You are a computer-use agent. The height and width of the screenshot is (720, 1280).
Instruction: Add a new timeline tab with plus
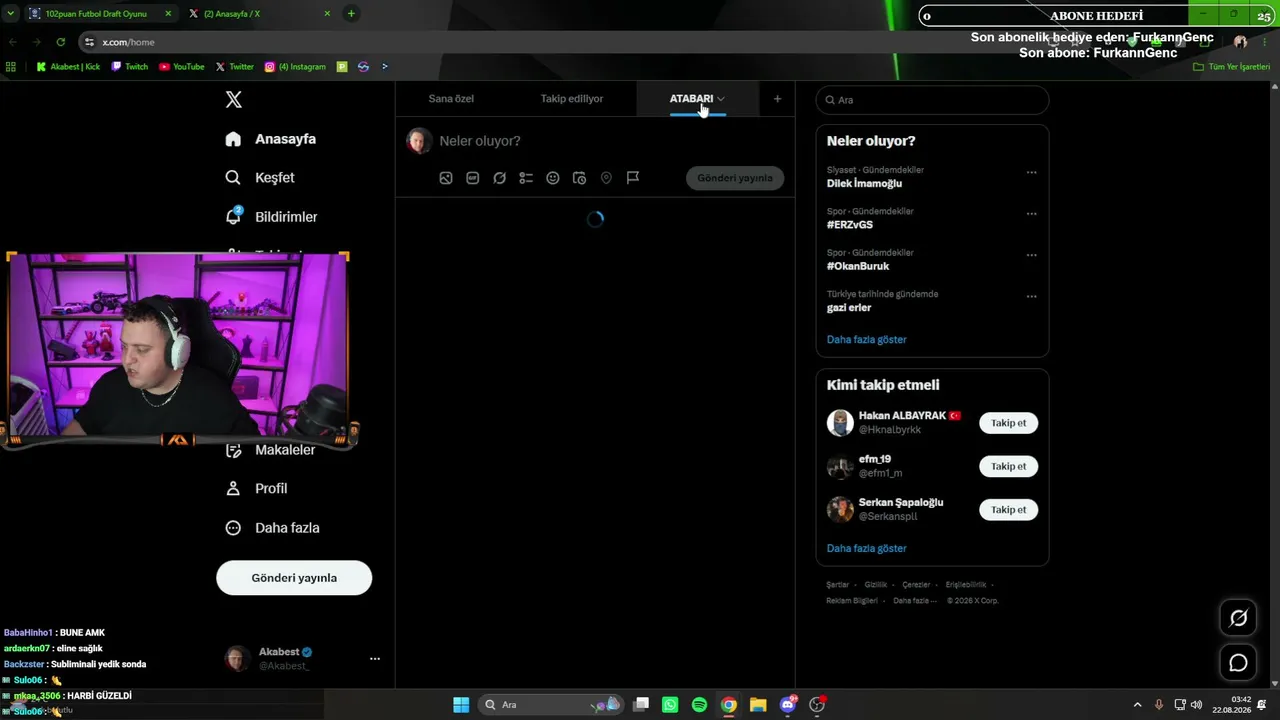tap(777, 99)
